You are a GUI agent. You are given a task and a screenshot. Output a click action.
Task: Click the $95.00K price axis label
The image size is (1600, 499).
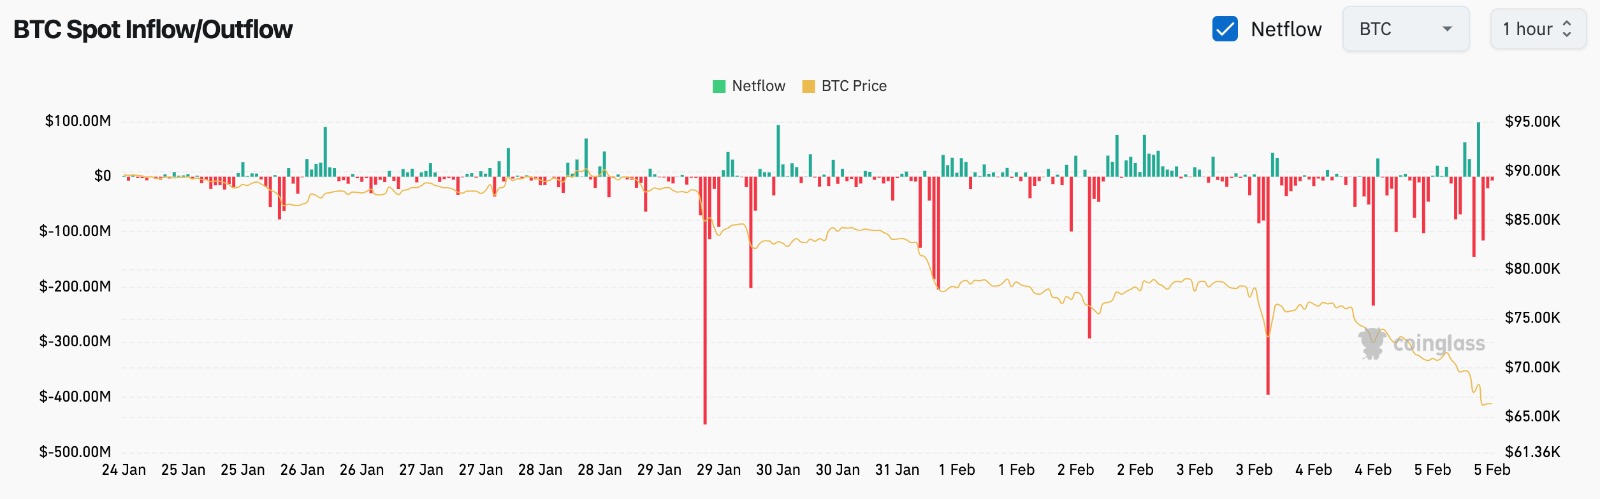click(1532, 121)
